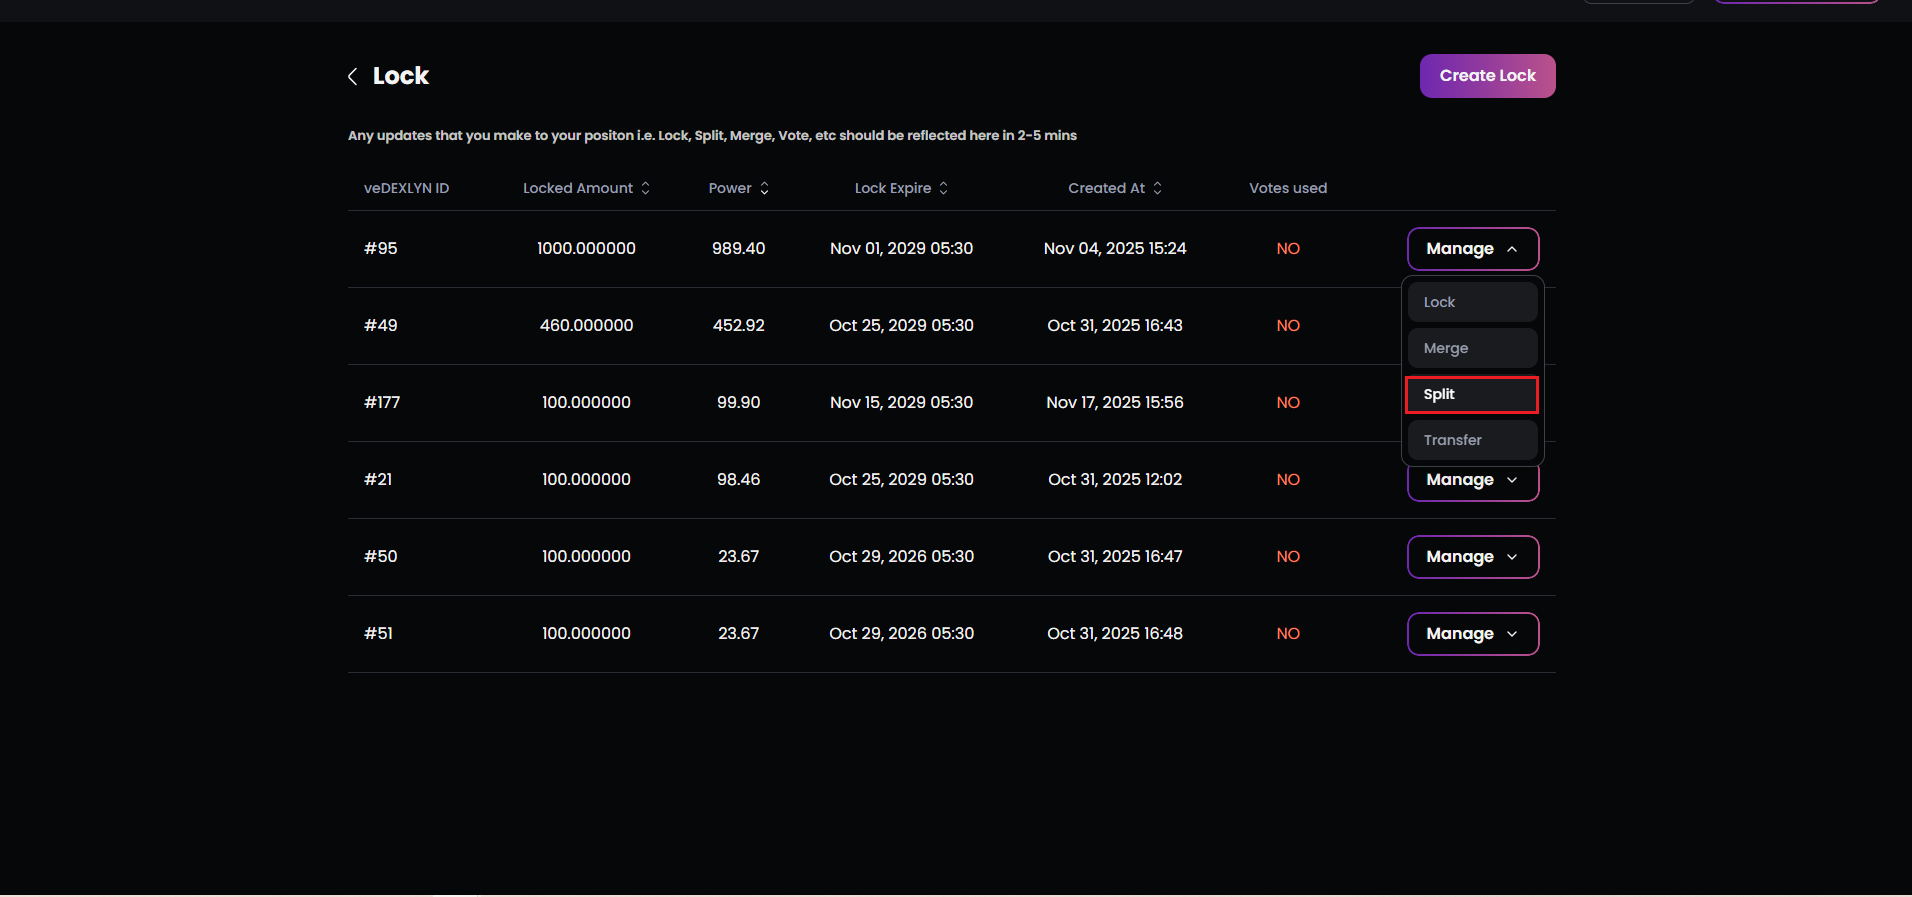
Task: Sort by Lock Expire column arrows
Action: pyautogui.click(x=943, y=188)
